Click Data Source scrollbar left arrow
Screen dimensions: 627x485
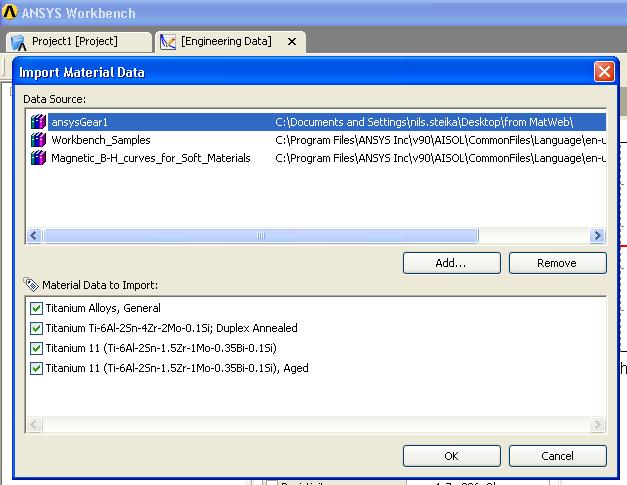click(x=34, y=236)
